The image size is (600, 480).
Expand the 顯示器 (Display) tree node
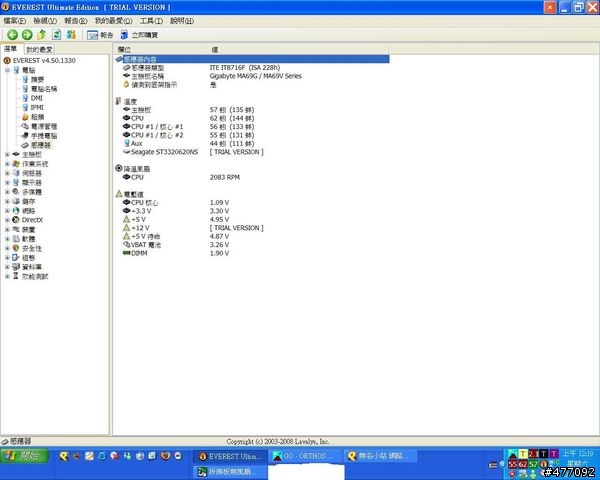[x=7, y=183]
